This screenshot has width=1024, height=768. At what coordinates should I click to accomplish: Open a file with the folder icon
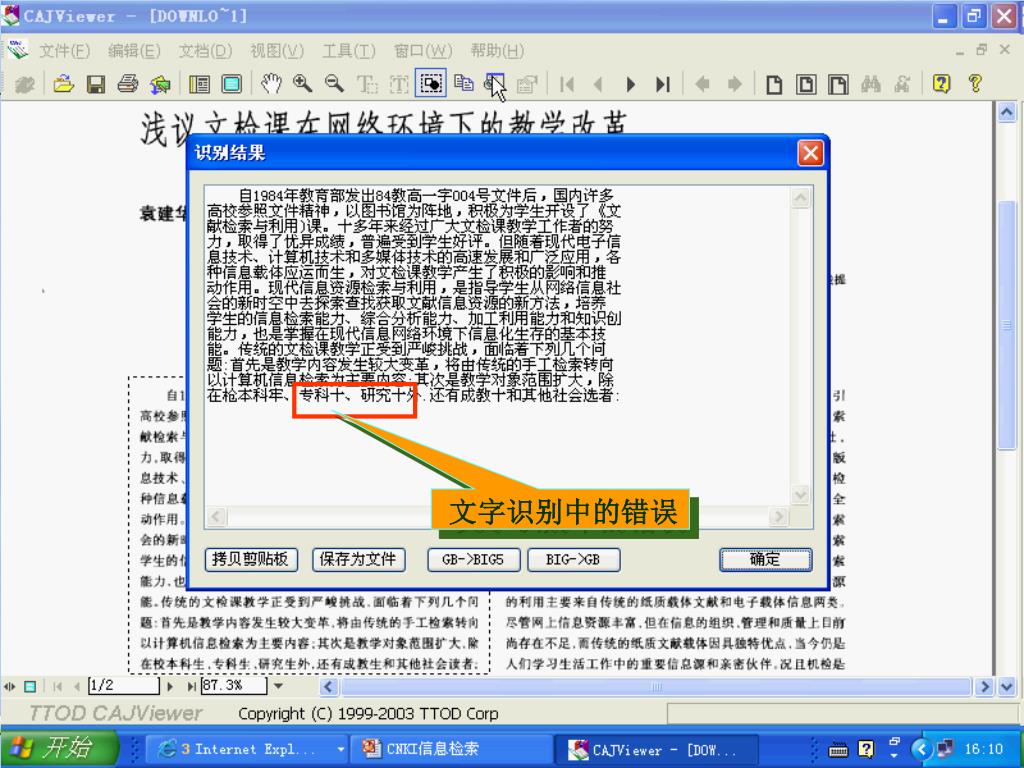click(x=63, y=84)
